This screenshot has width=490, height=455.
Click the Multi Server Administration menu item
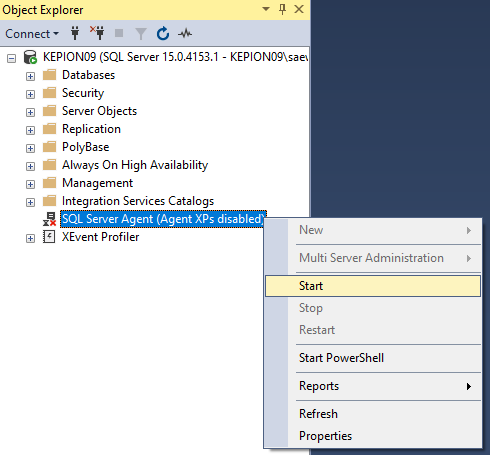click(373, 258)
